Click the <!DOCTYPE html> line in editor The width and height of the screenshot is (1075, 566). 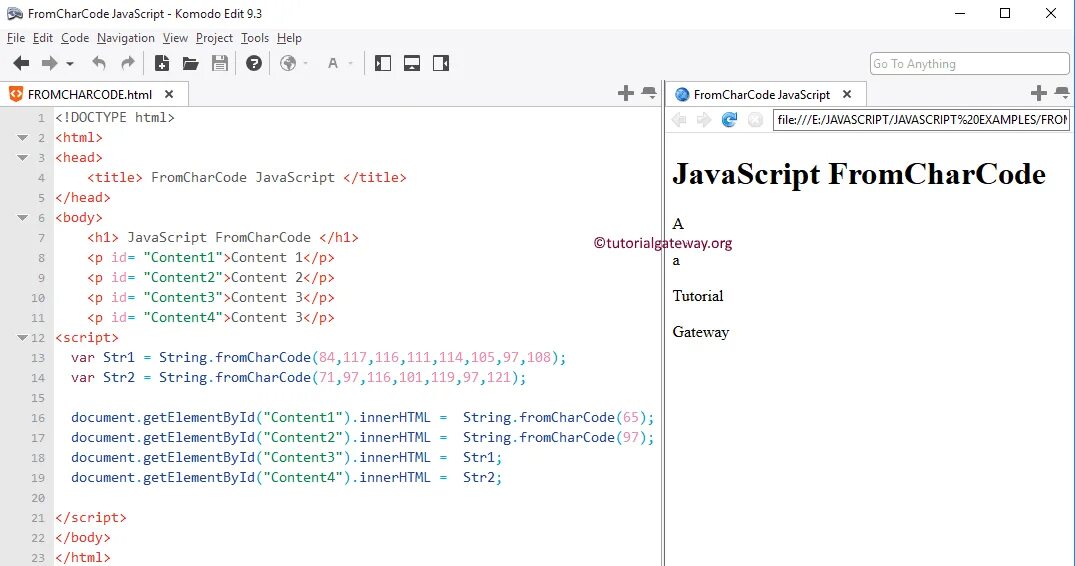tap(115, 118)
